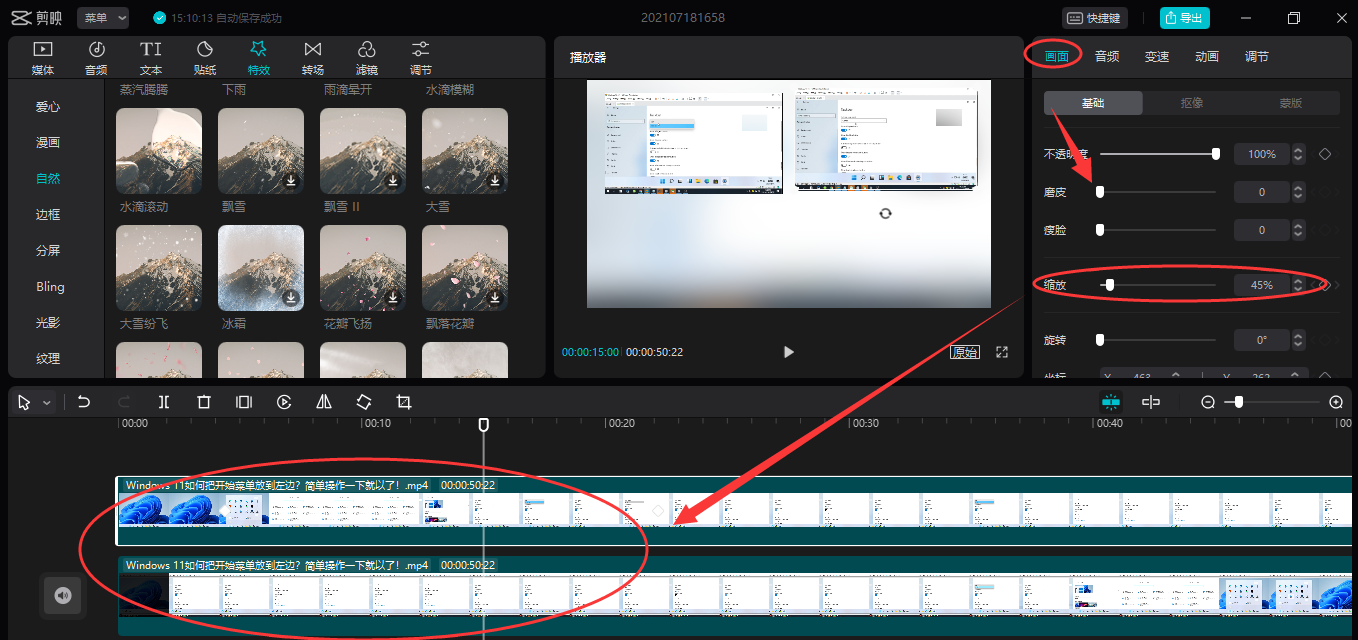Screen dimensions: 1358x640
Task: Click the 缩放 scale slider handle
Action: coord(1109,285)
